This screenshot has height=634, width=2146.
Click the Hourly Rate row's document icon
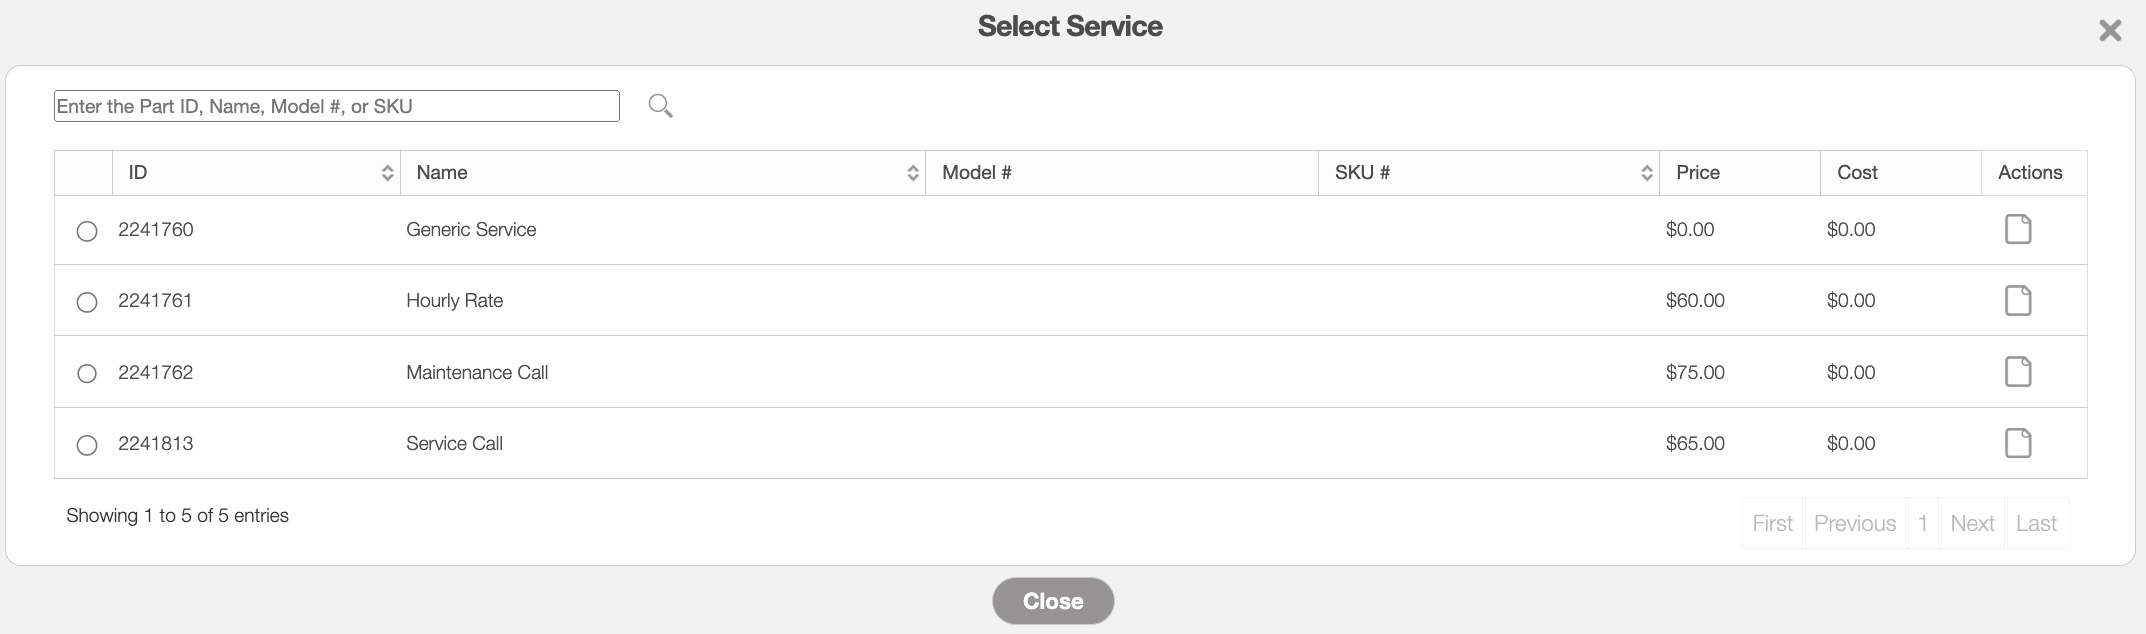(x=2018, y=300)
